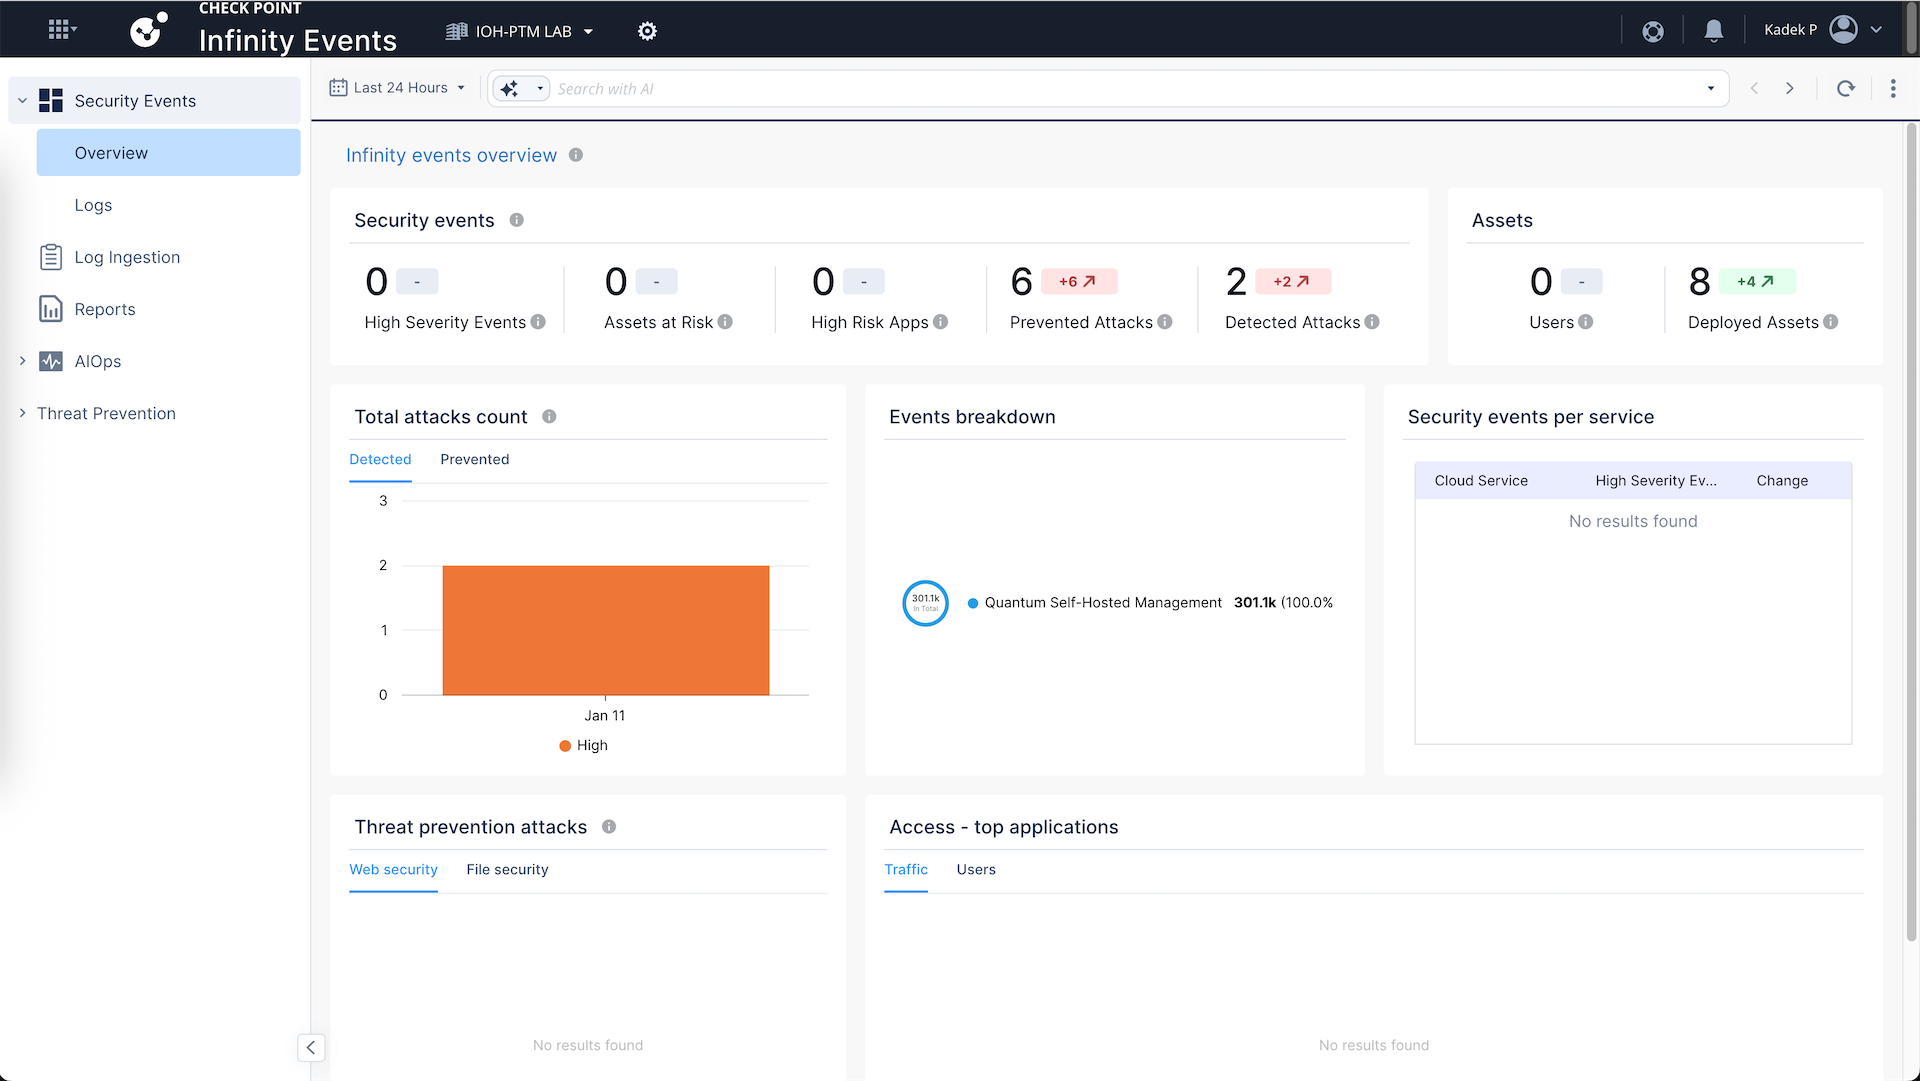Click info icon next to Prevented Attacks
Image resolution: width=1920 pixels, height=1081 pixels.
pyautogui.click(x=1165, y=322)
